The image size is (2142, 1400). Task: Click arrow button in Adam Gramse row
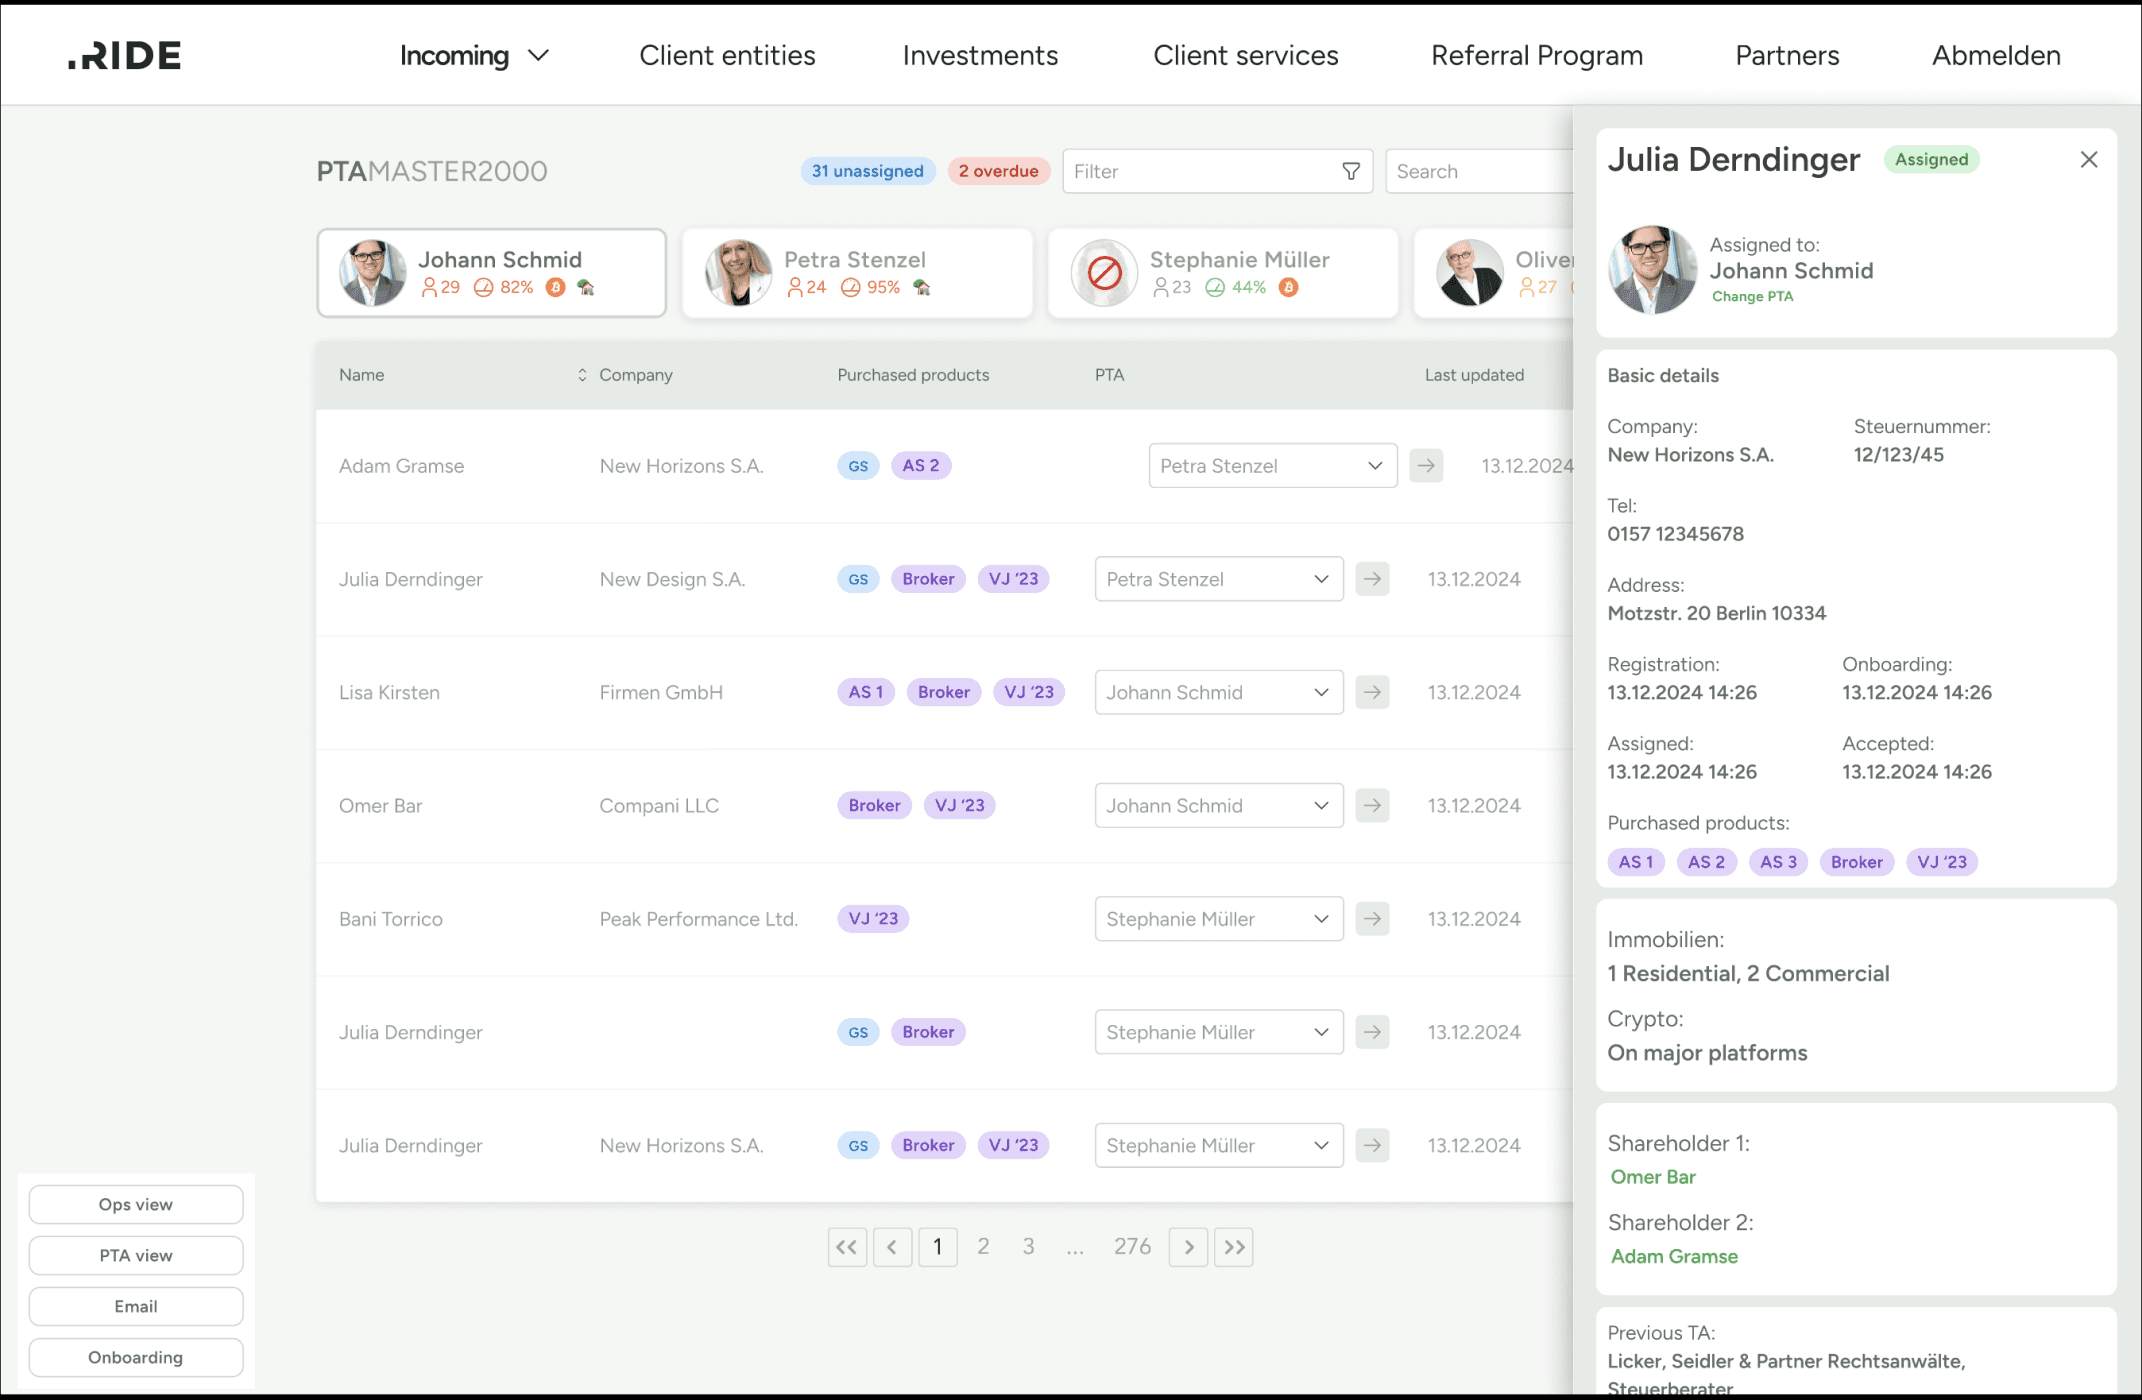tap(1426, 466)
